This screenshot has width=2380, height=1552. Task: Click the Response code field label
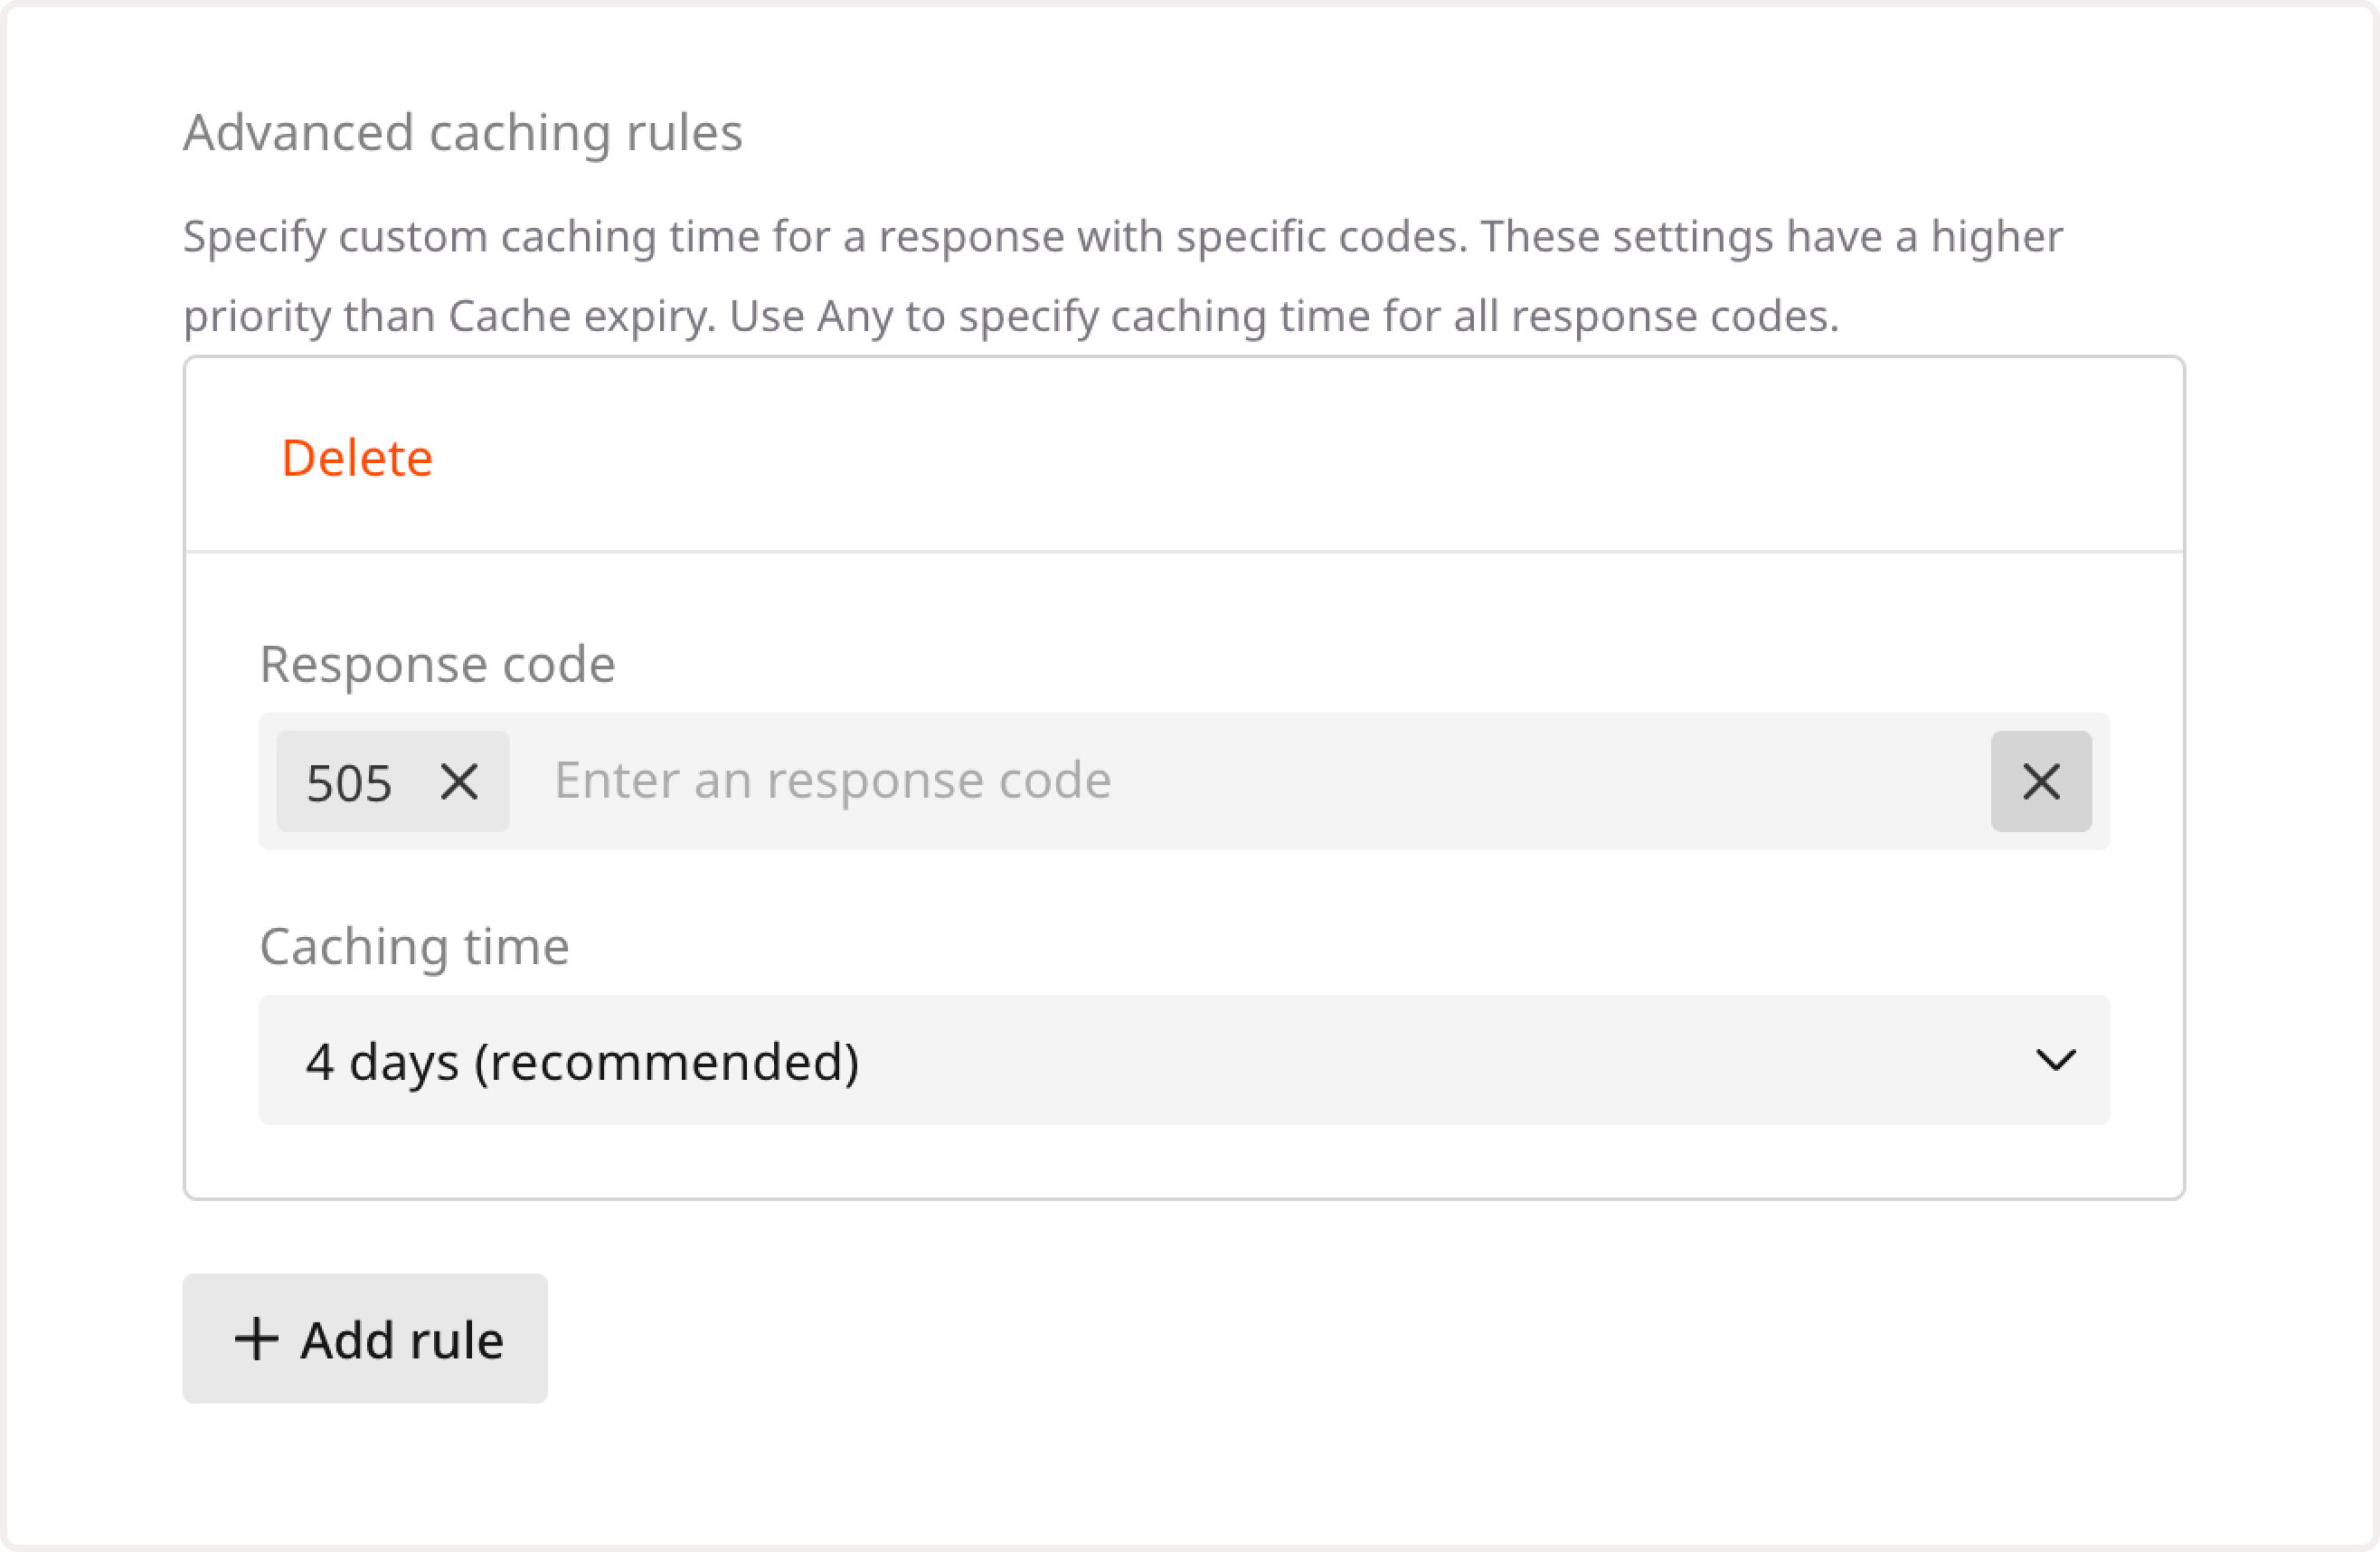(x=437, y=663)
